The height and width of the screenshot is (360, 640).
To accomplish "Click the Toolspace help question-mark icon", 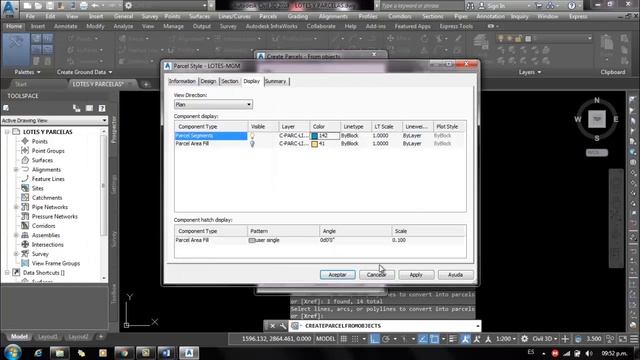I will pyautogui.click(x=102, y=108).
